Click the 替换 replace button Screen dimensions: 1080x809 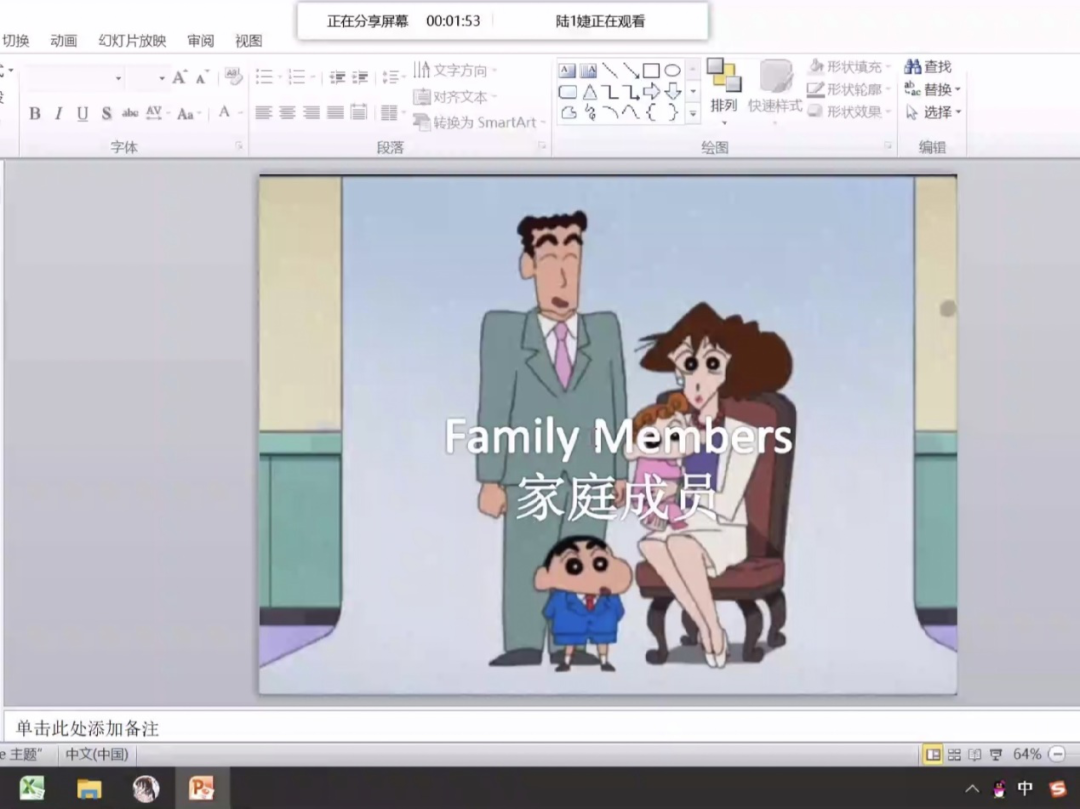tap(933, 89)
